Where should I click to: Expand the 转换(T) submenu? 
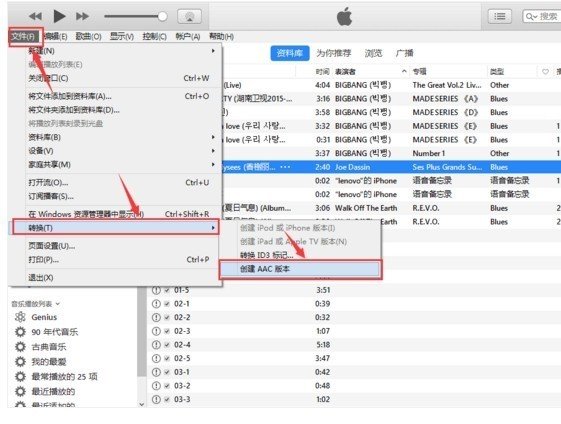[116, 228]
